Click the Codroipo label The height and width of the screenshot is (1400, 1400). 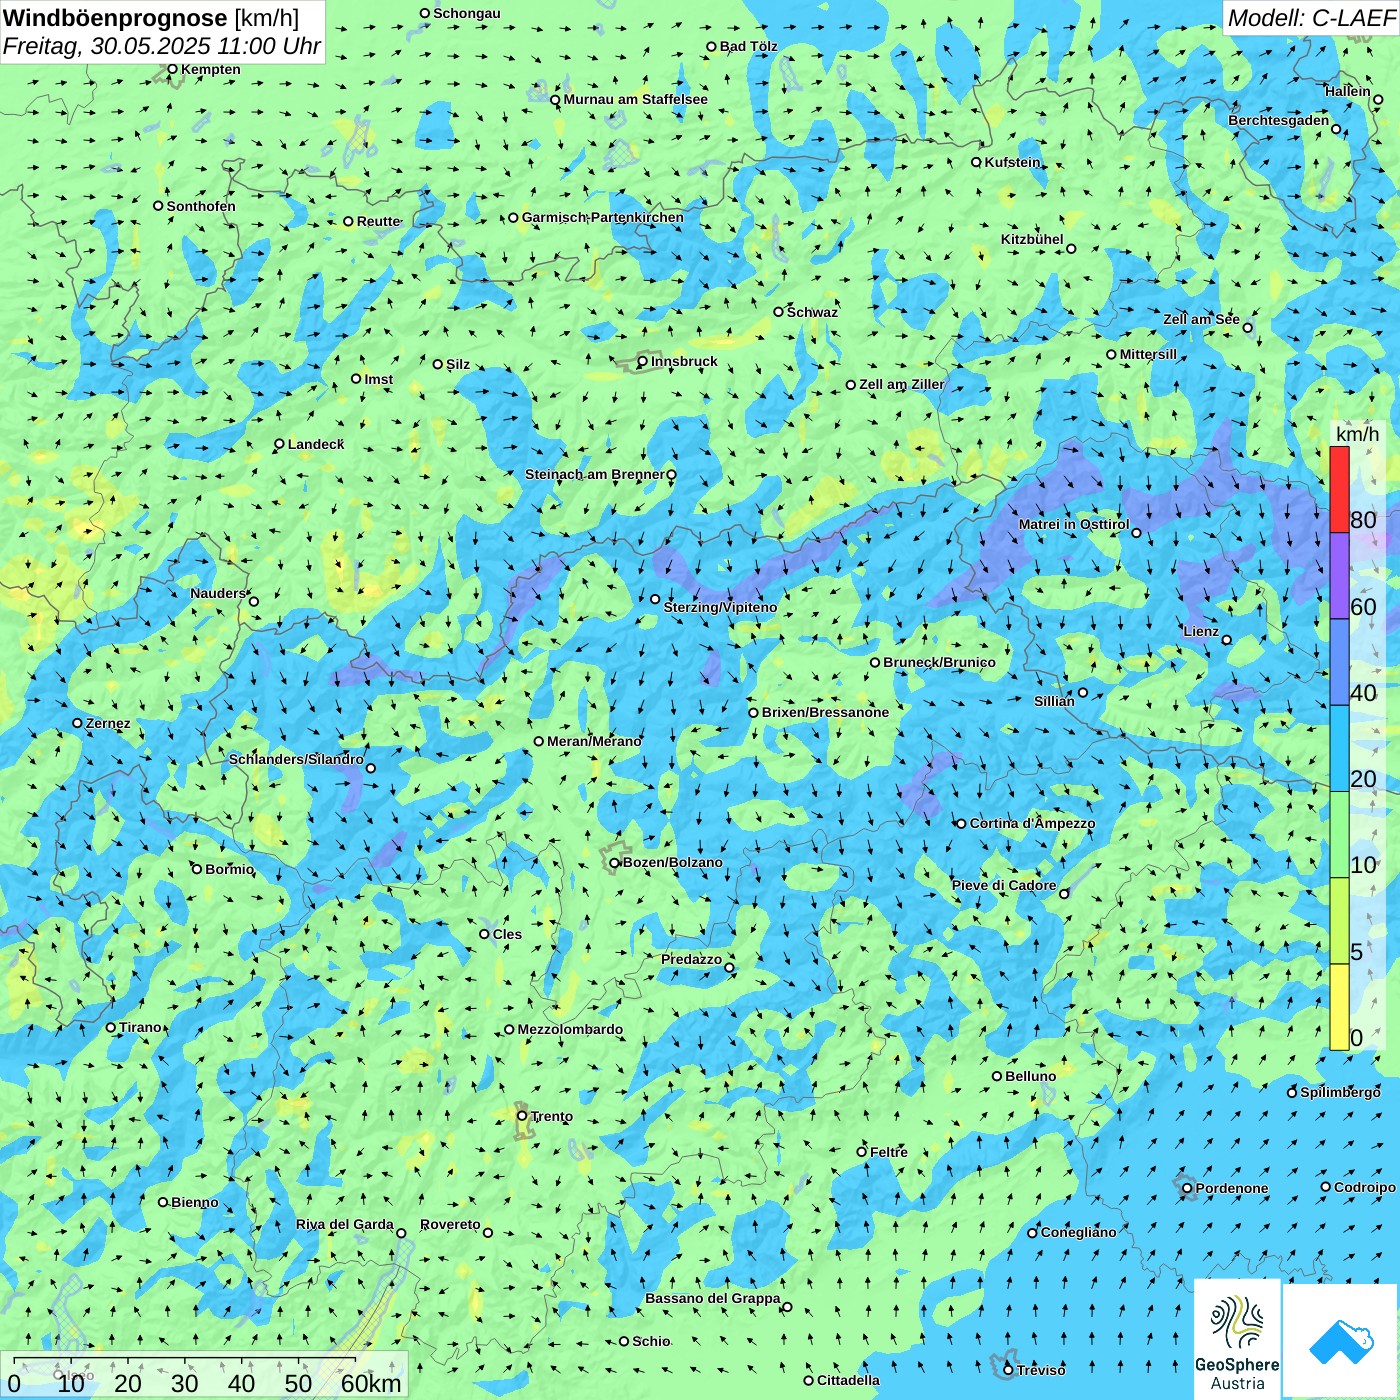click(x=1365, y=1187)
